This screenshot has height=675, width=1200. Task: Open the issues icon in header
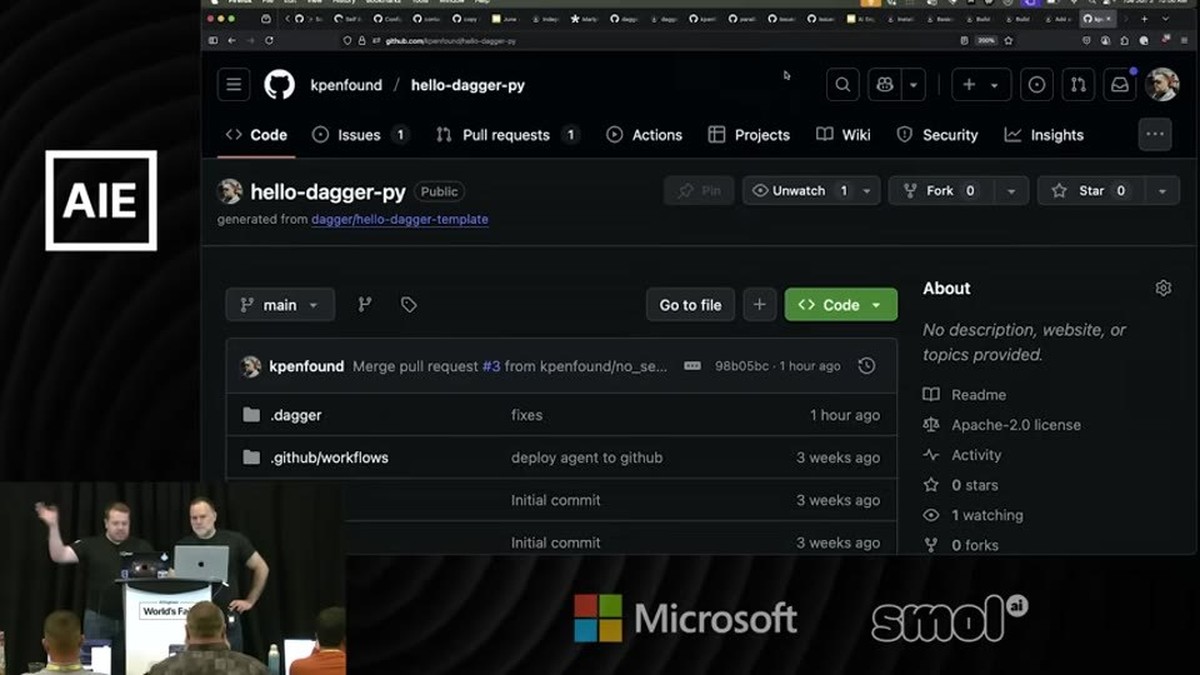(x=1037, y=85)
